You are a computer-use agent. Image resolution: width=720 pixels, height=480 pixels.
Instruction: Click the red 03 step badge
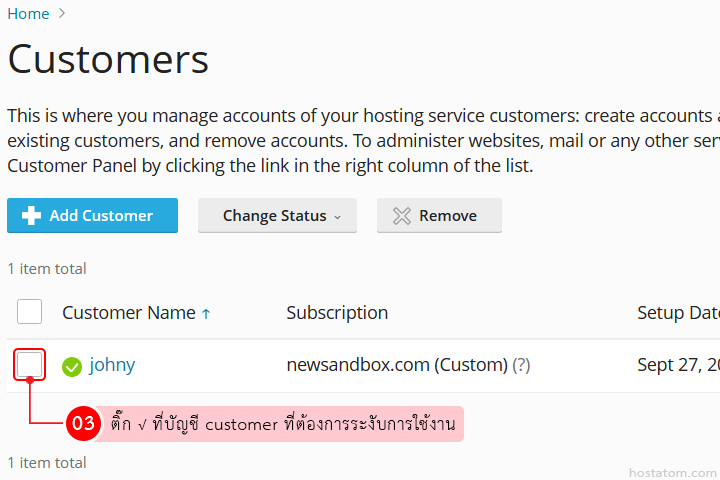pos(83,423)
